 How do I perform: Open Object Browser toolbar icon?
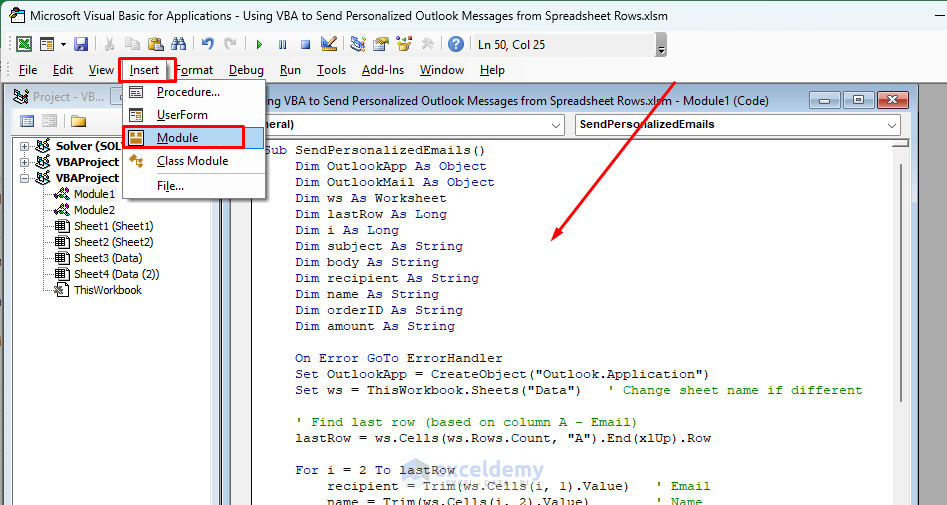coord(403,44)
